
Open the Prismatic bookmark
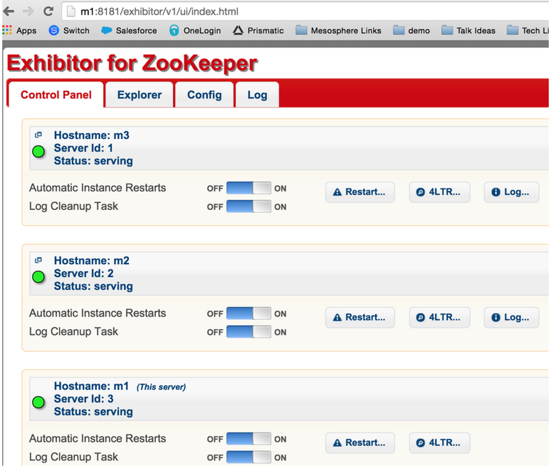coord(259,31)
